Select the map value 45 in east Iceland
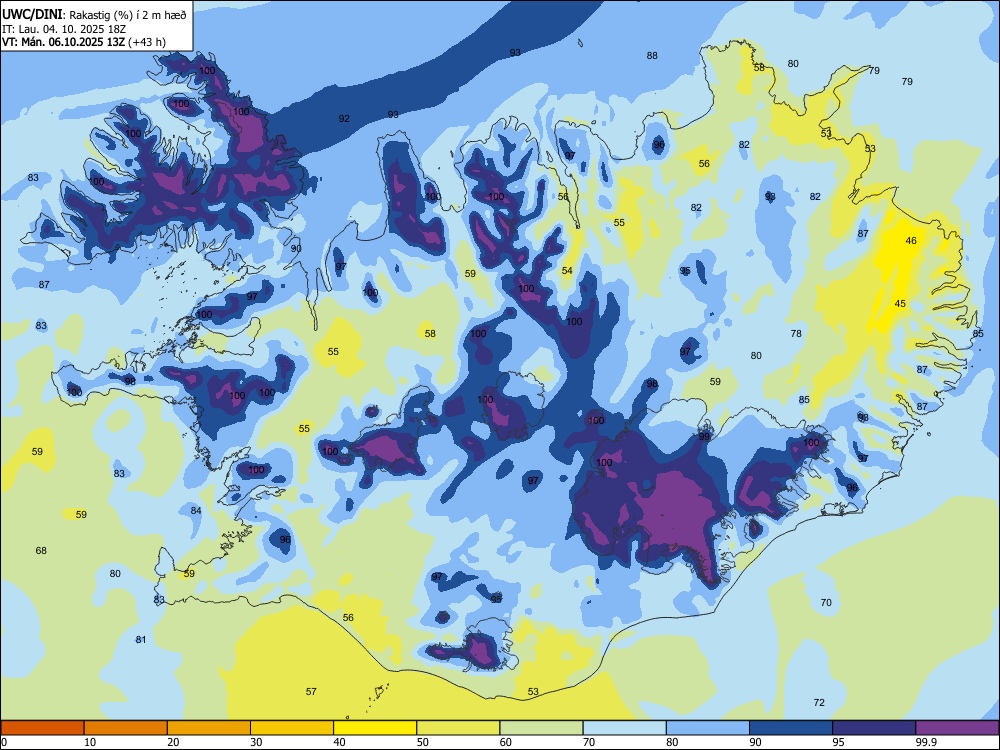 pos(900,304)
